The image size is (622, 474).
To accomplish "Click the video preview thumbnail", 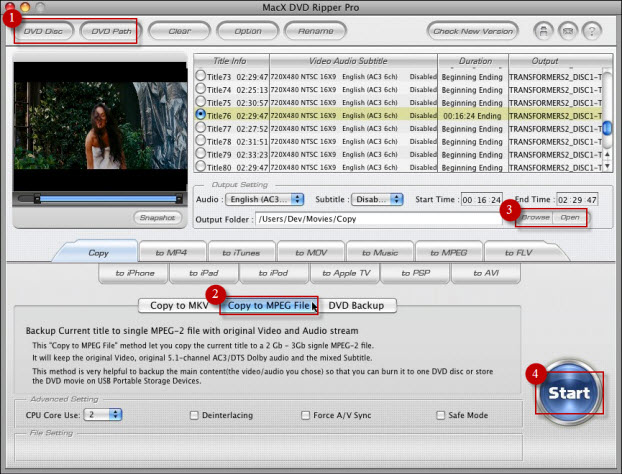I will click(100, 126).
